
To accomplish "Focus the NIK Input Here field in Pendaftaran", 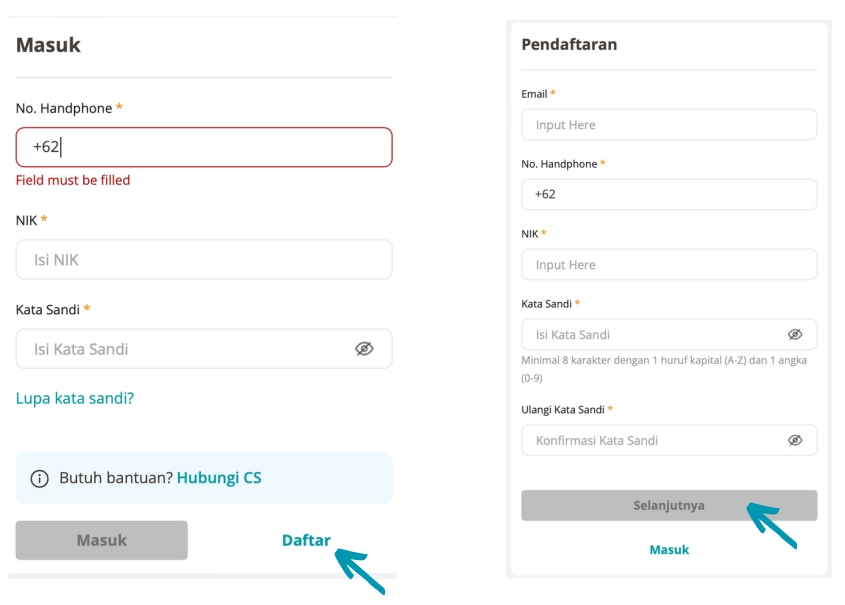I will (669, 265).
